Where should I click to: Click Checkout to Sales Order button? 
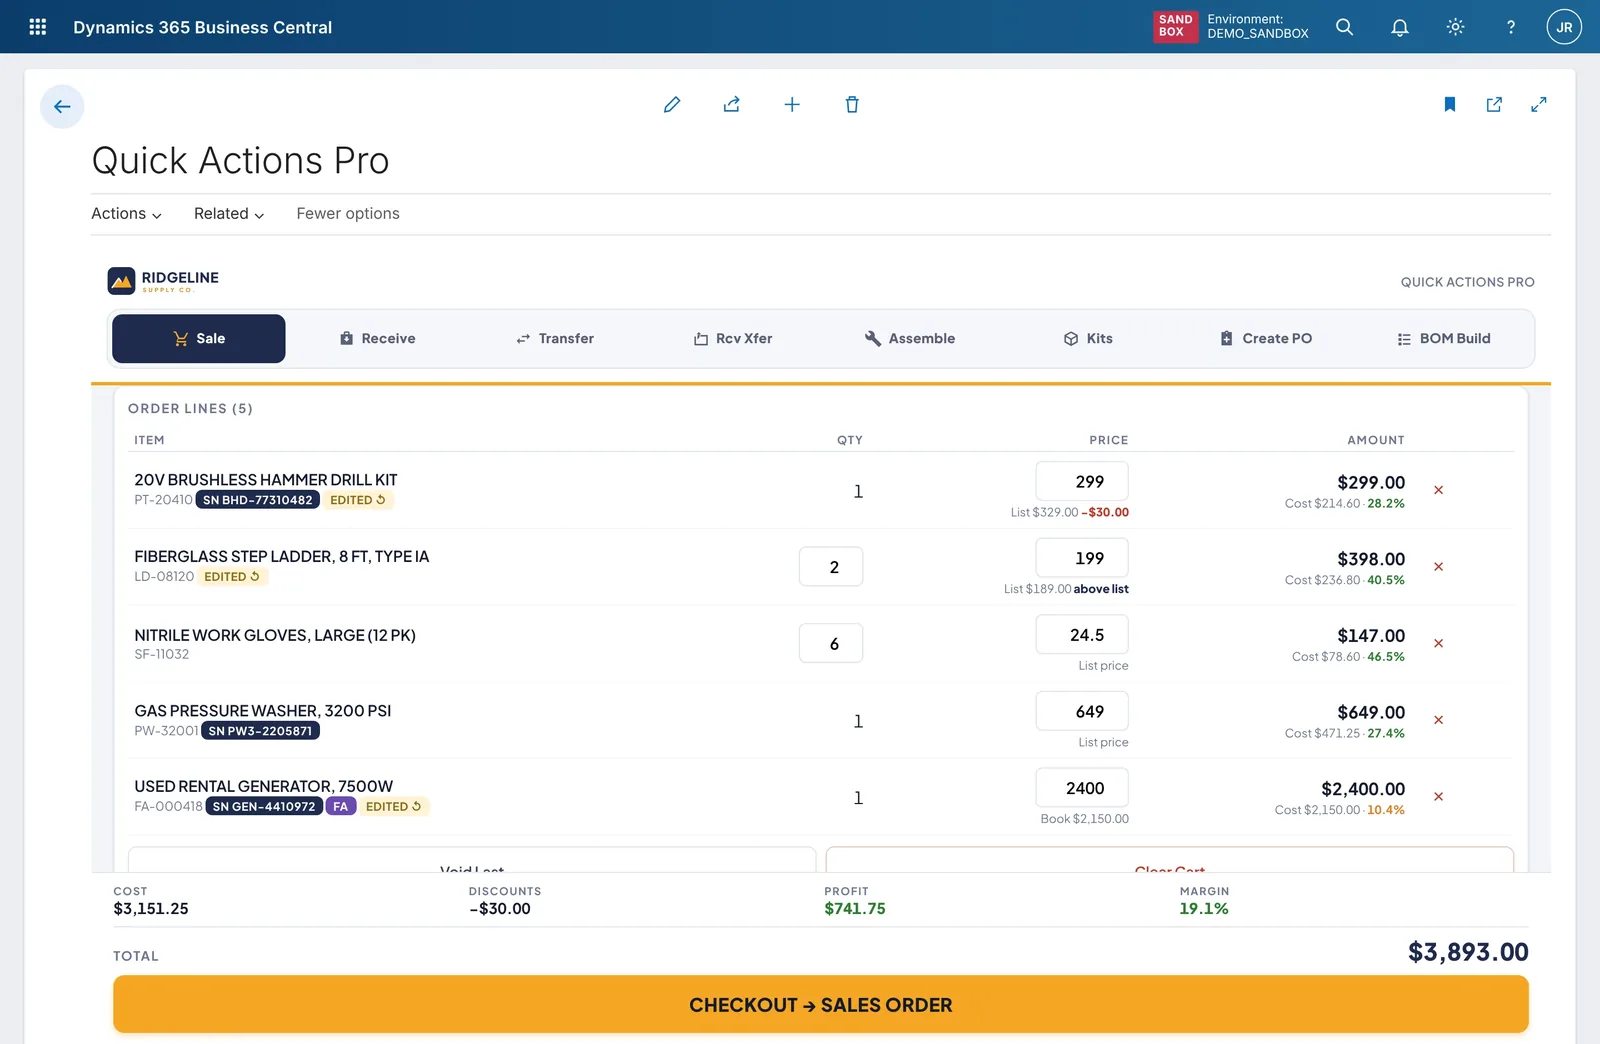coord(821,1004)
